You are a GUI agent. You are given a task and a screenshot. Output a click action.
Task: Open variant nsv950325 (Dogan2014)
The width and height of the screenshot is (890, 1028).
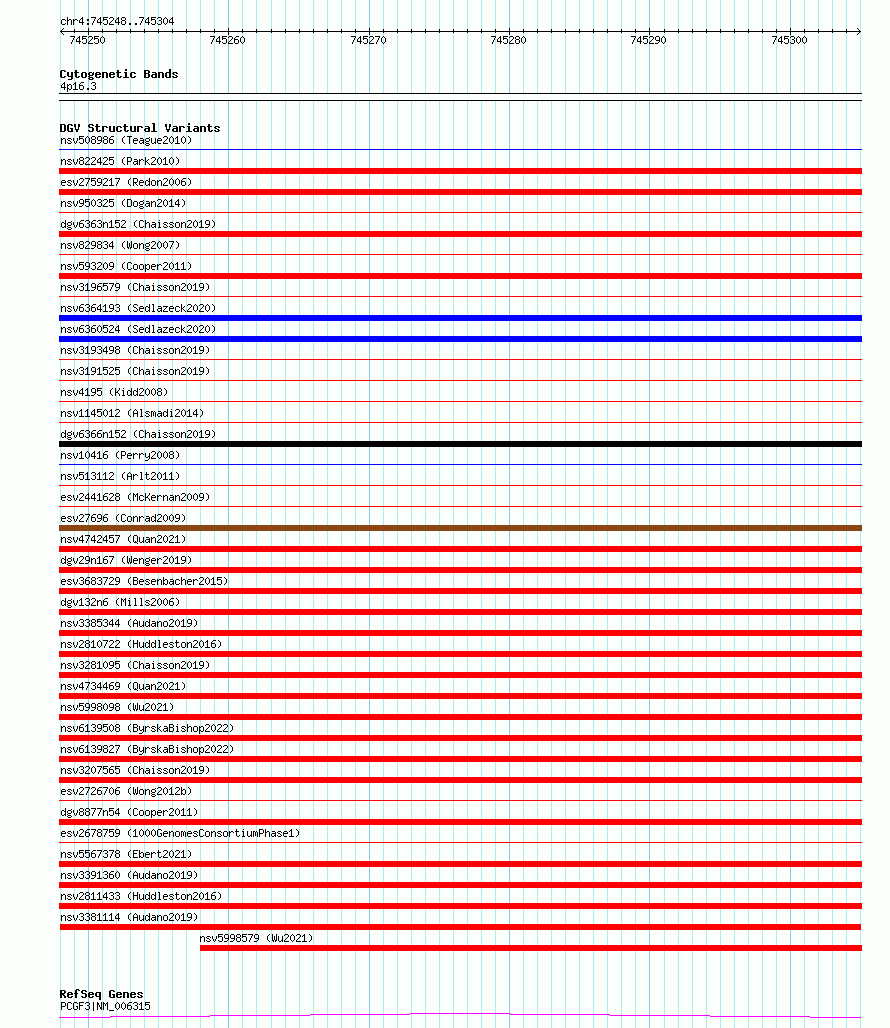[x=123, y=203]
